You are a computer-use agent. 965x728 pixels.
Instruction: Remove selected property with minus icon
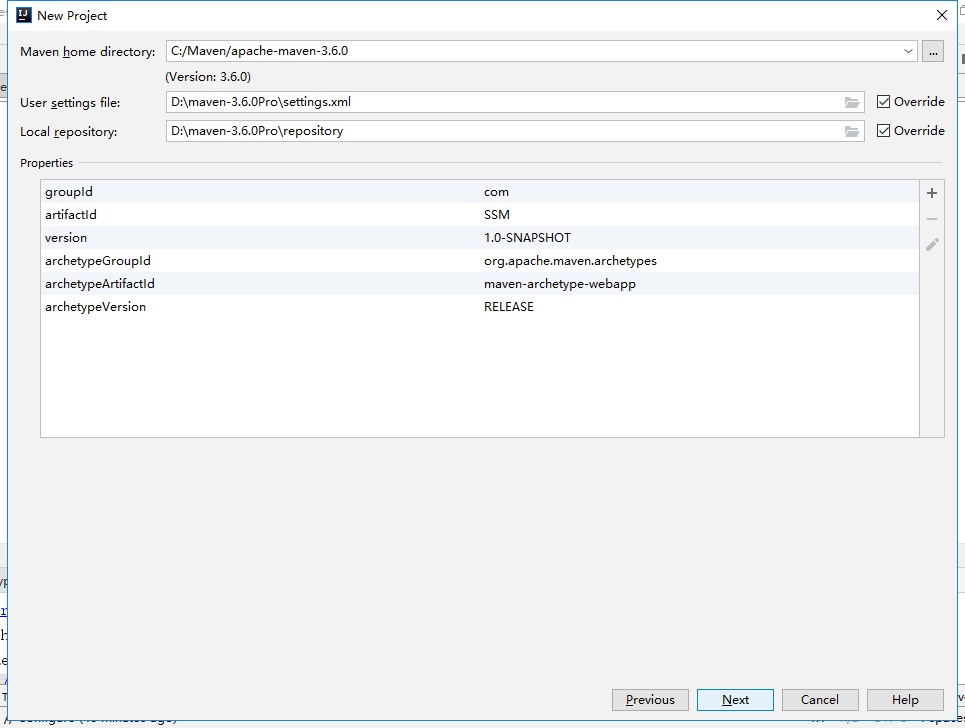[x=932, y=219]
